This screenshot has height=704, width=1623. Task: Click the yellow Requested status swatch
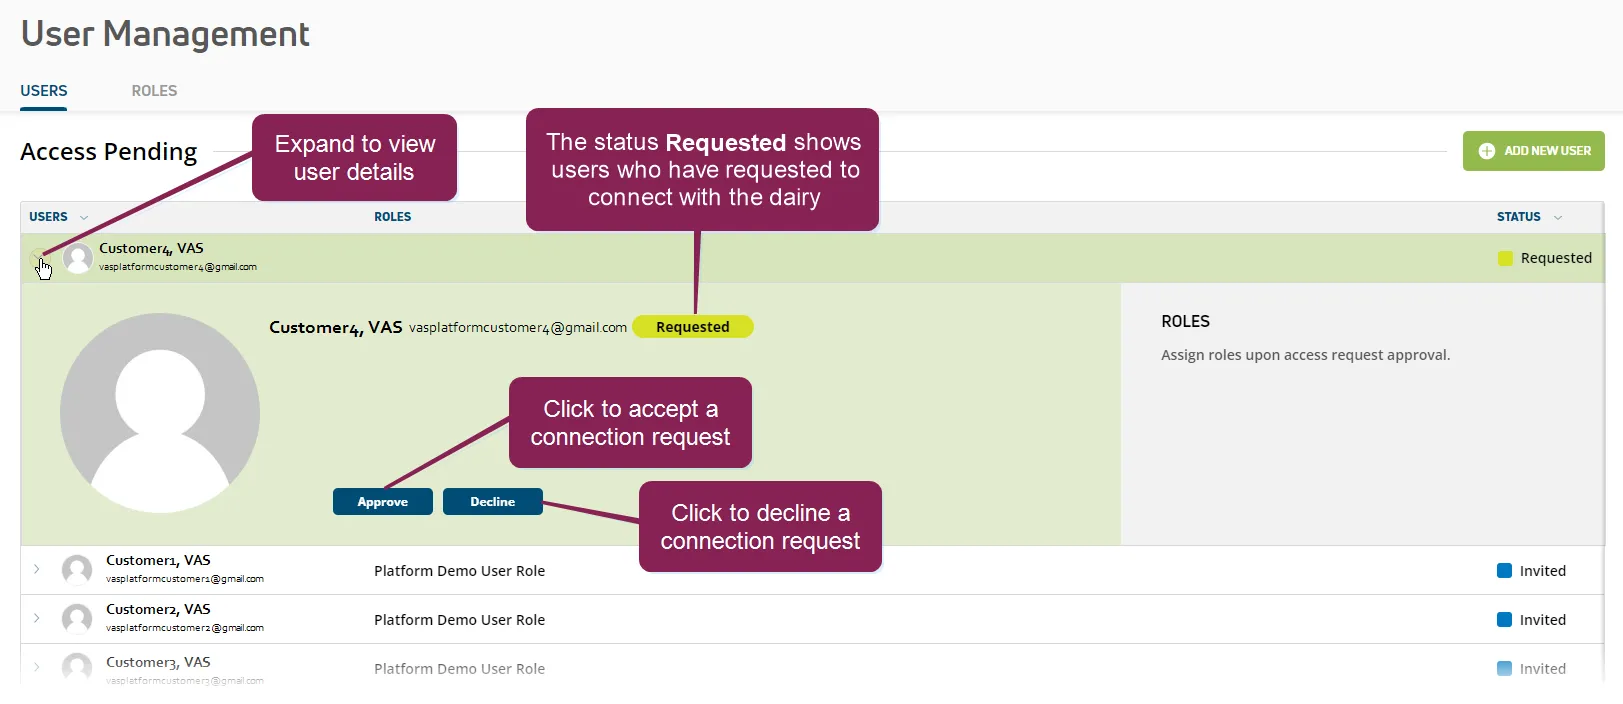click(x=1505, y=258)
